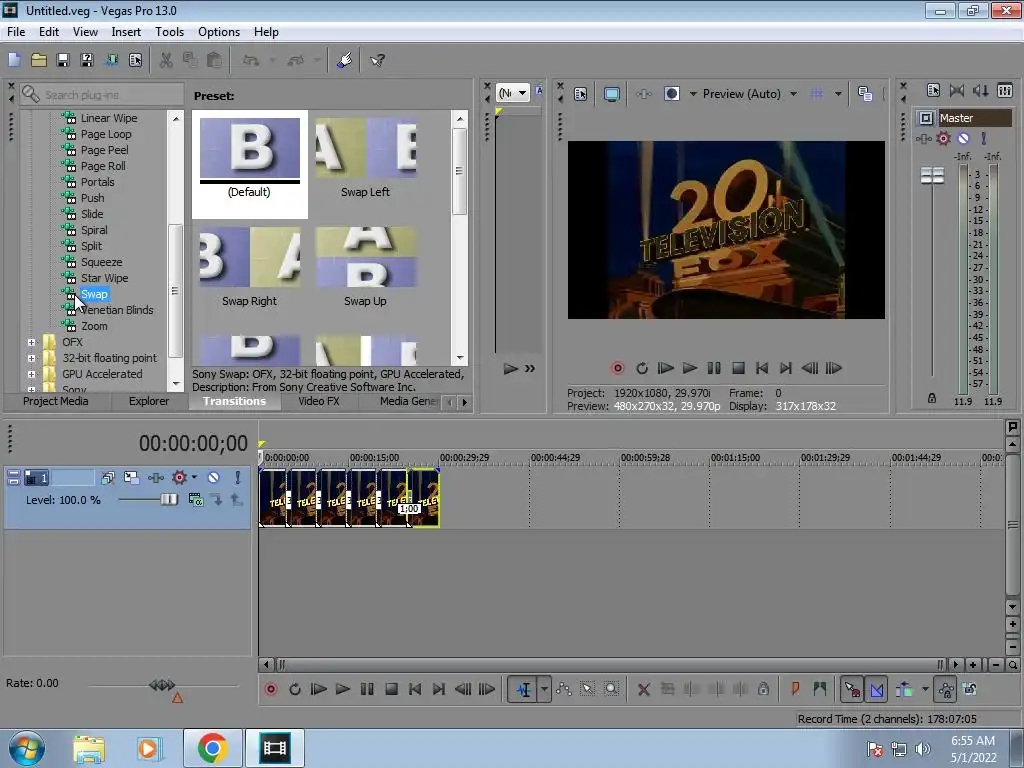Open the Track FX gear dropdown arrow
This screenshot has width=1024, height=768.
click(x=194, y=478)
